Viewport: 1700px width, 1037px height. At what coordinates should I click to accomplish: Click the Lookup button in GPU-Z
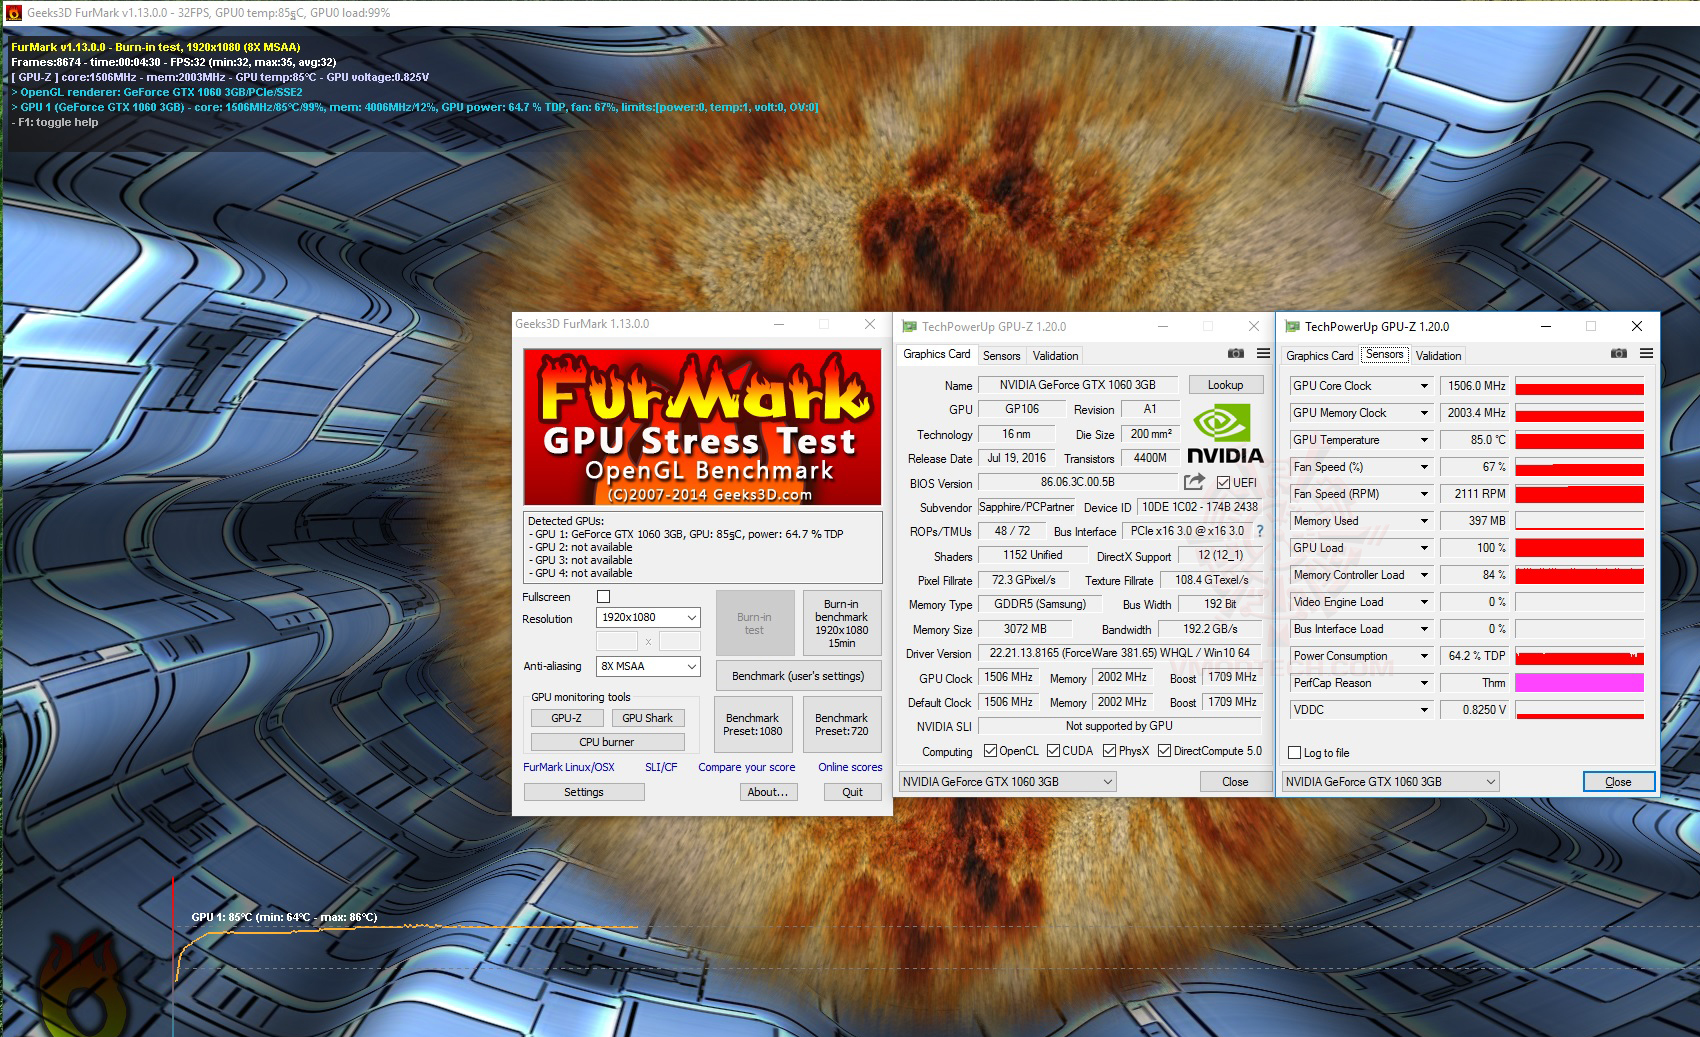click(x=1226, y=385)
